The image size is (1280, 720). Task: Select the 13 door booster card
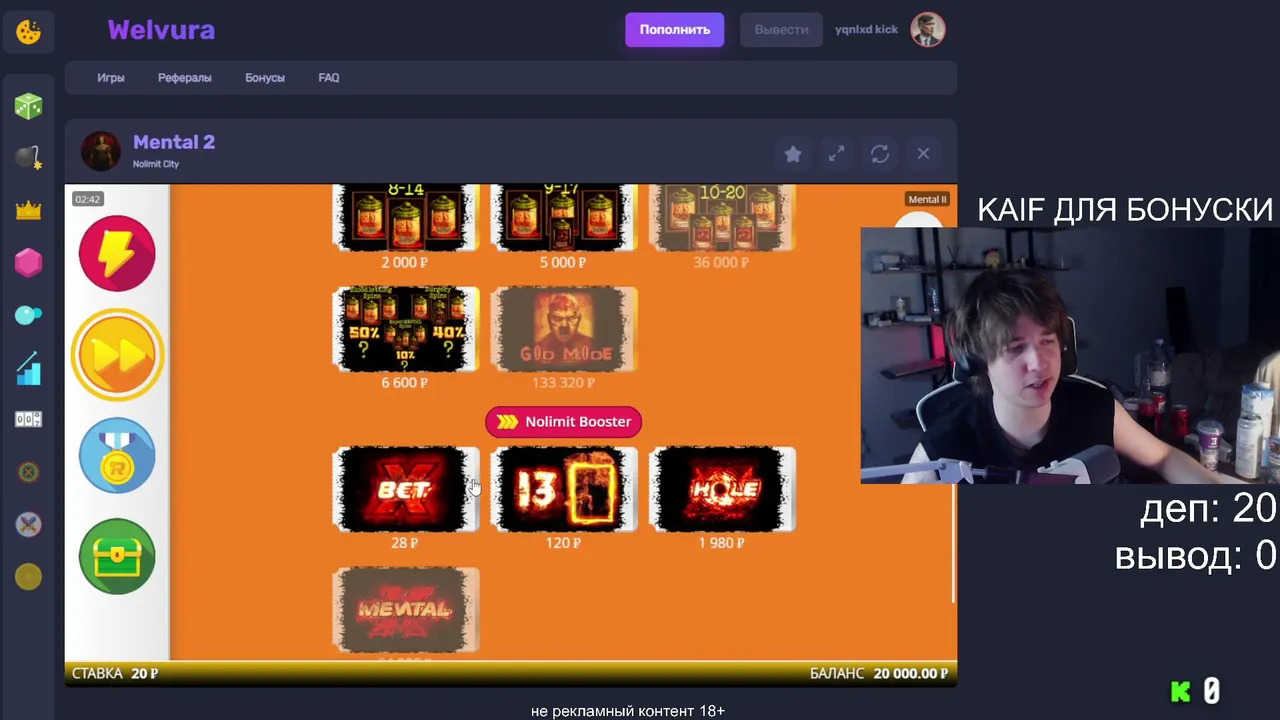pyautogui.click(x=564, y=489)
